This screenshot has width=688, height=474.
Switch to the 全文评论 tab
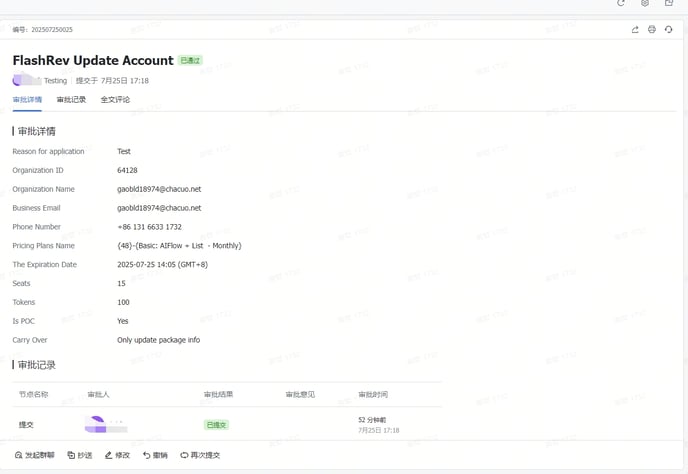tap(115, 100)
